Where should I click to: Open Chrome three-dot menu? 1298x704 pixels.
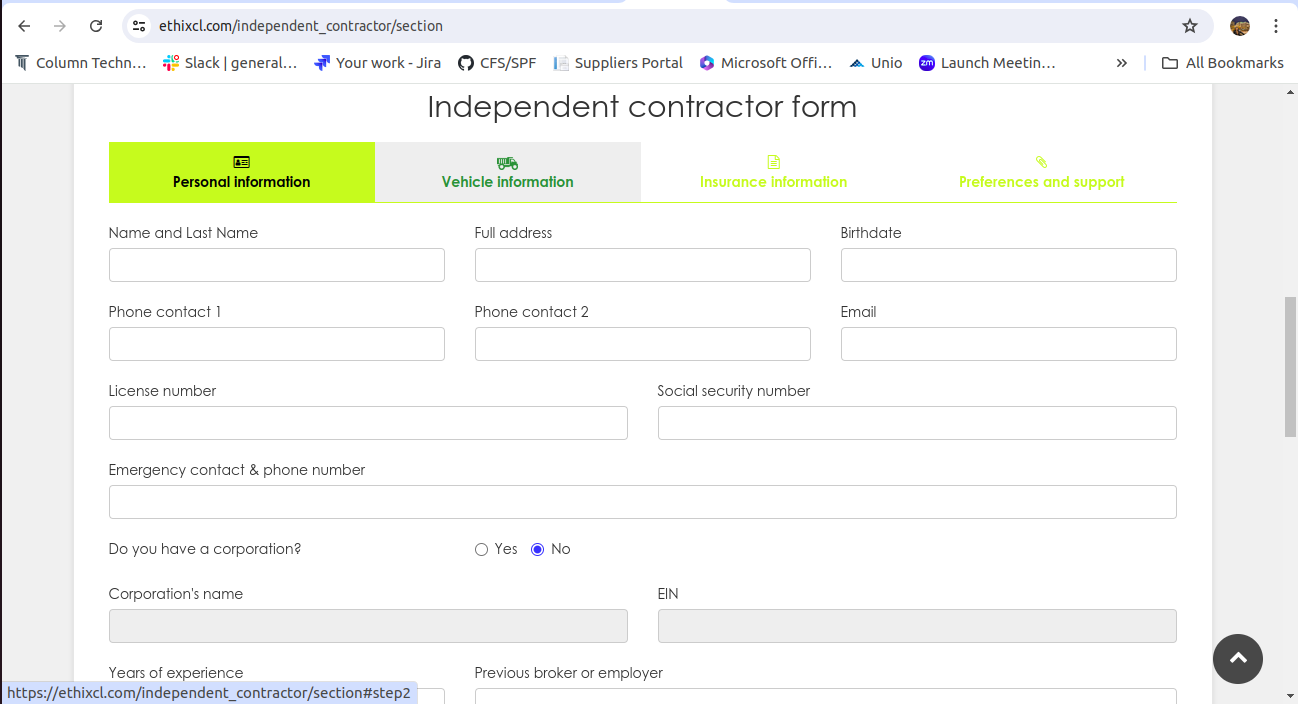1276,26
